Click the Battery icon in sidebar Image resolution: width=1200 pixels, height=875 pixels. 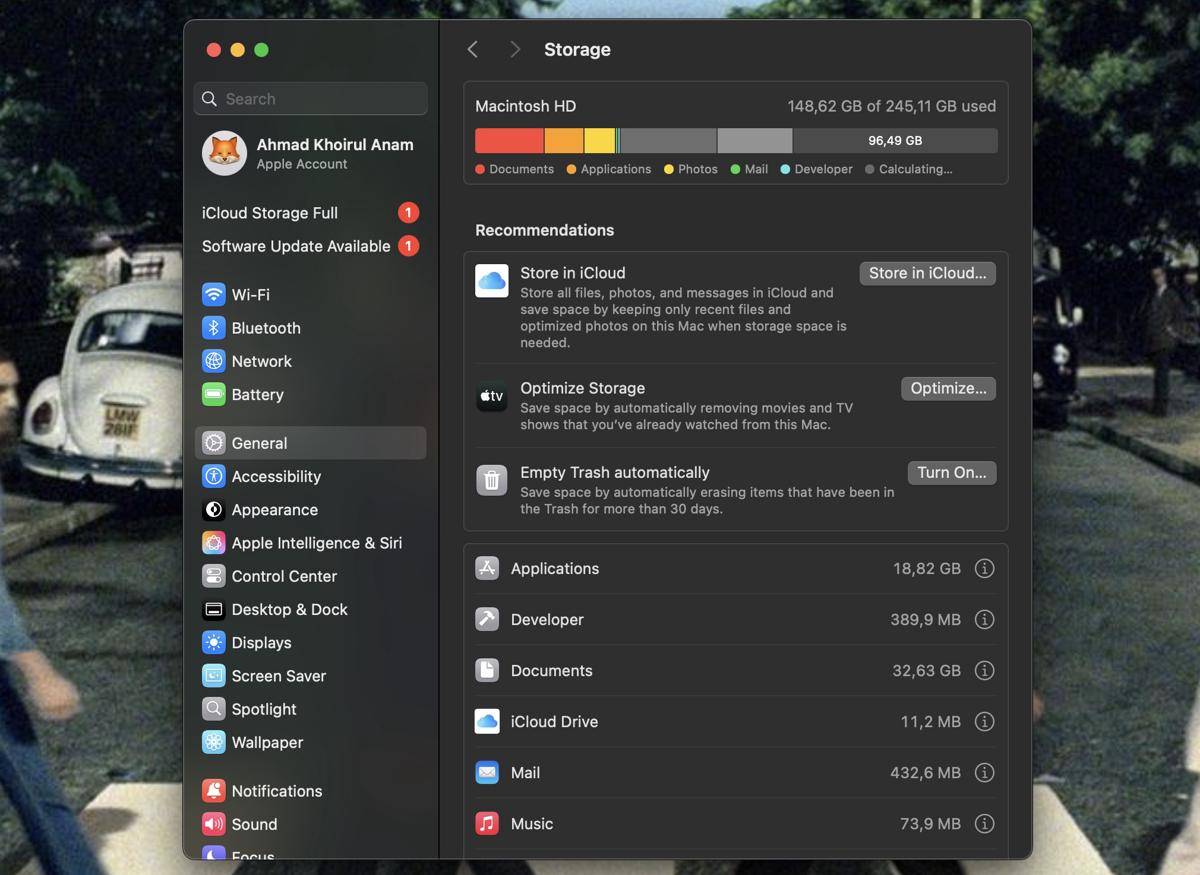[213, 394]
